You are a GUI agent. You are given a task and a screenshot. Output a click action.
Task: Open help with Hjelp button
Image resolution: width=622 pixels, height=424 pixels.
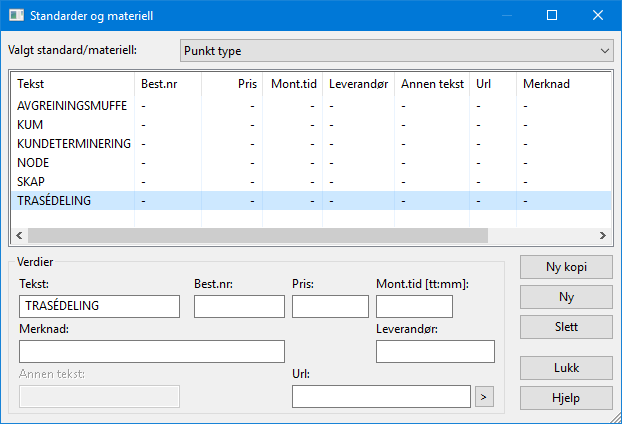click(x=566, y=398)
